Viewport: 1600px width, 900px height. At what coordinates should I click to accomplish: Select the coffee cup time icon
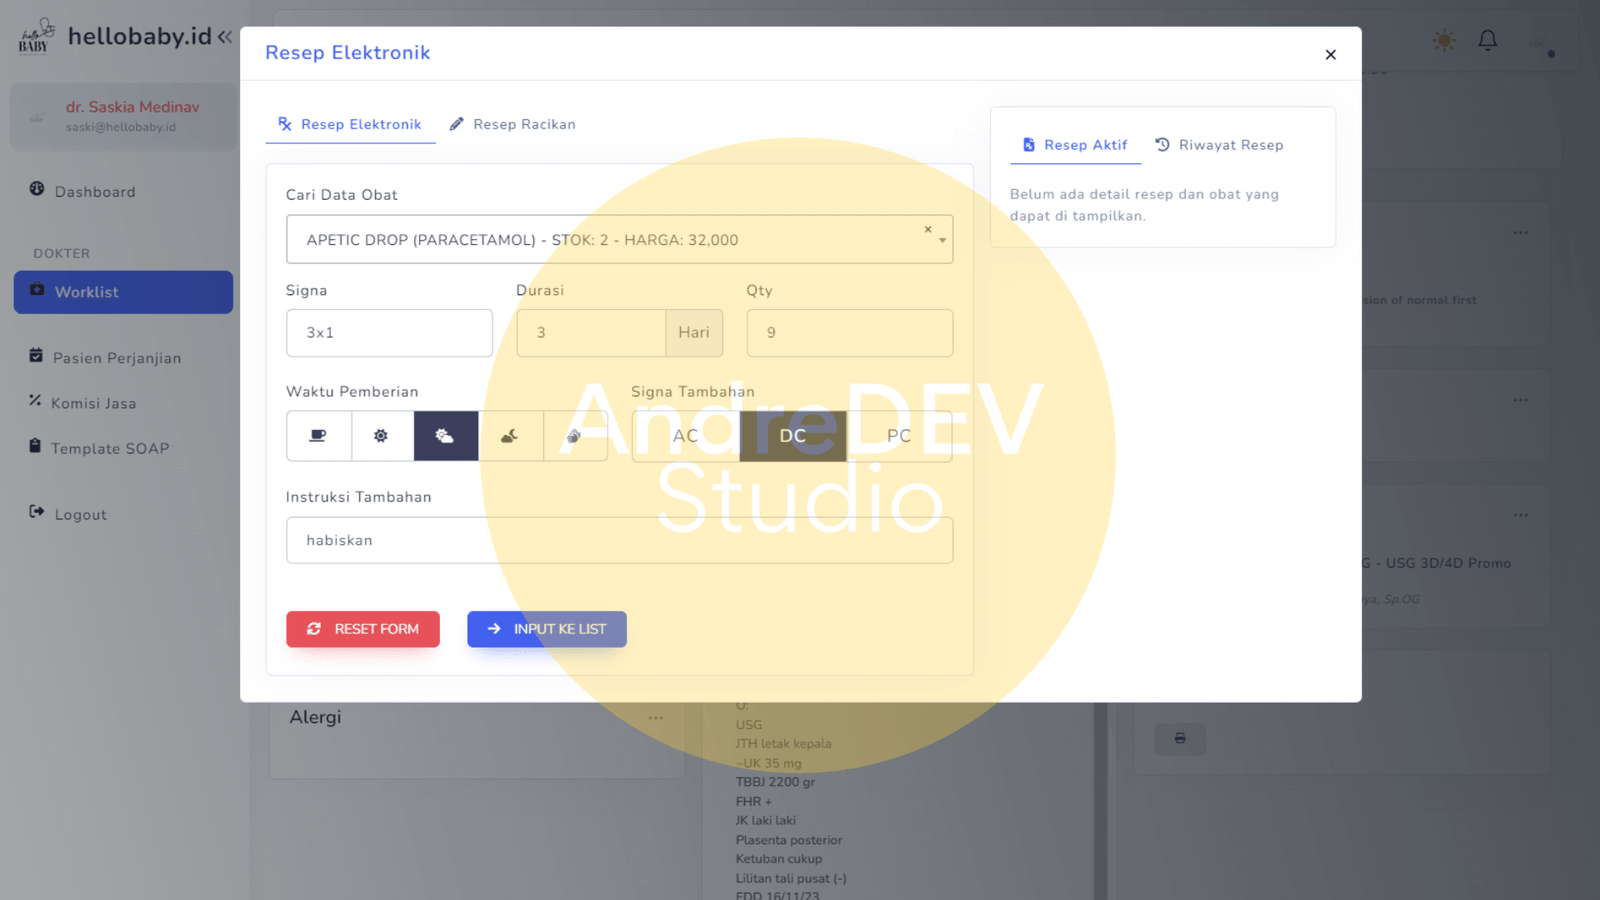click(x=318, y=436)
